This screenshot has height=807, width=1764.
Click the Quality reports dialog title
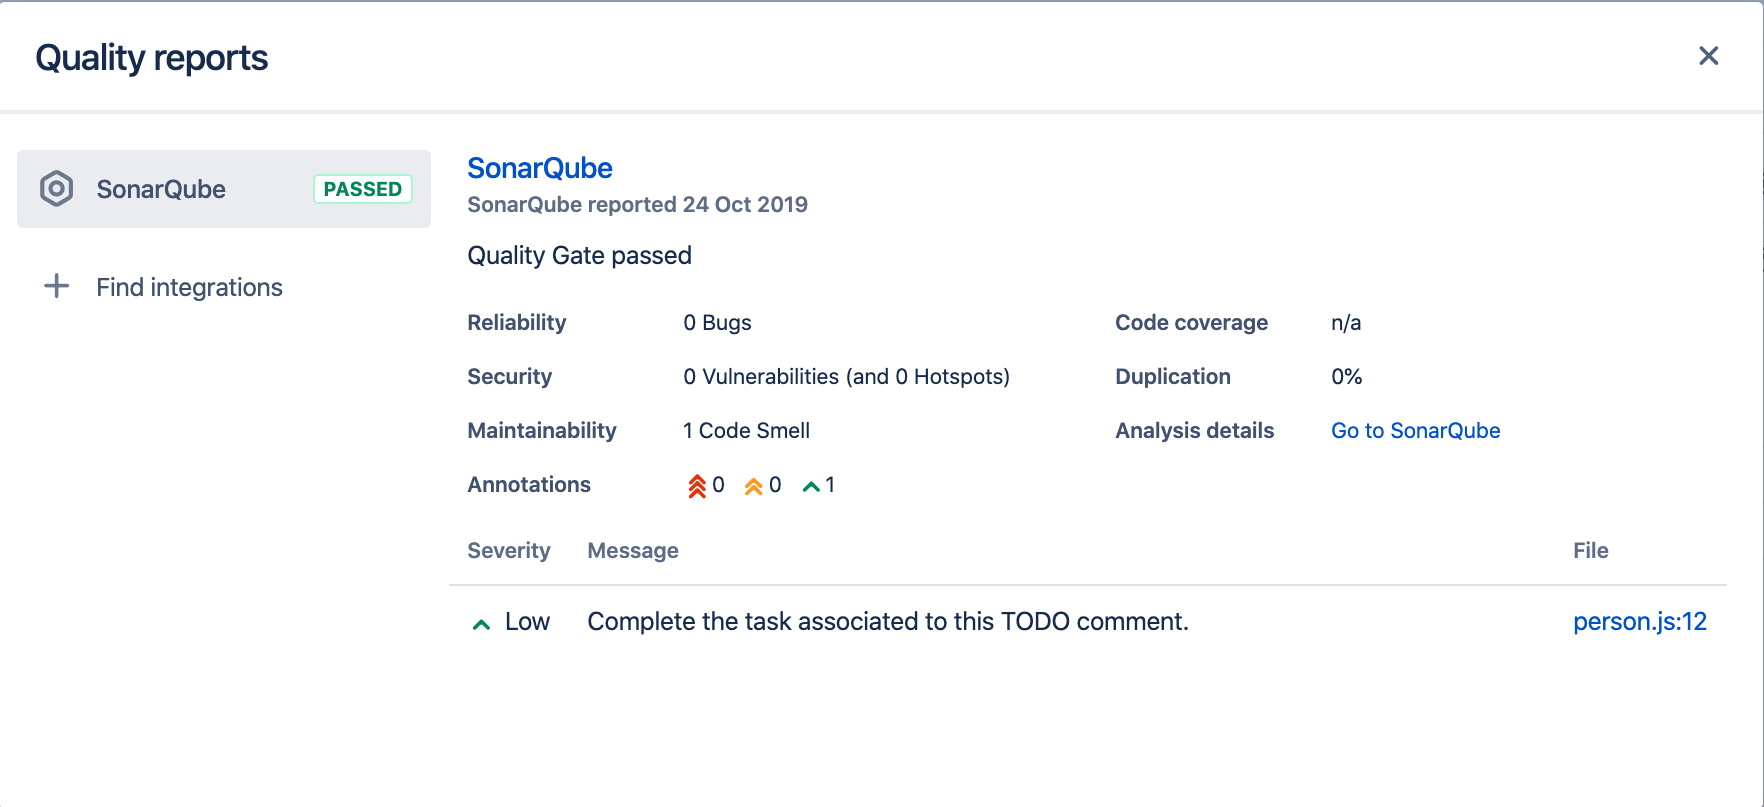[x=152, y=57]
